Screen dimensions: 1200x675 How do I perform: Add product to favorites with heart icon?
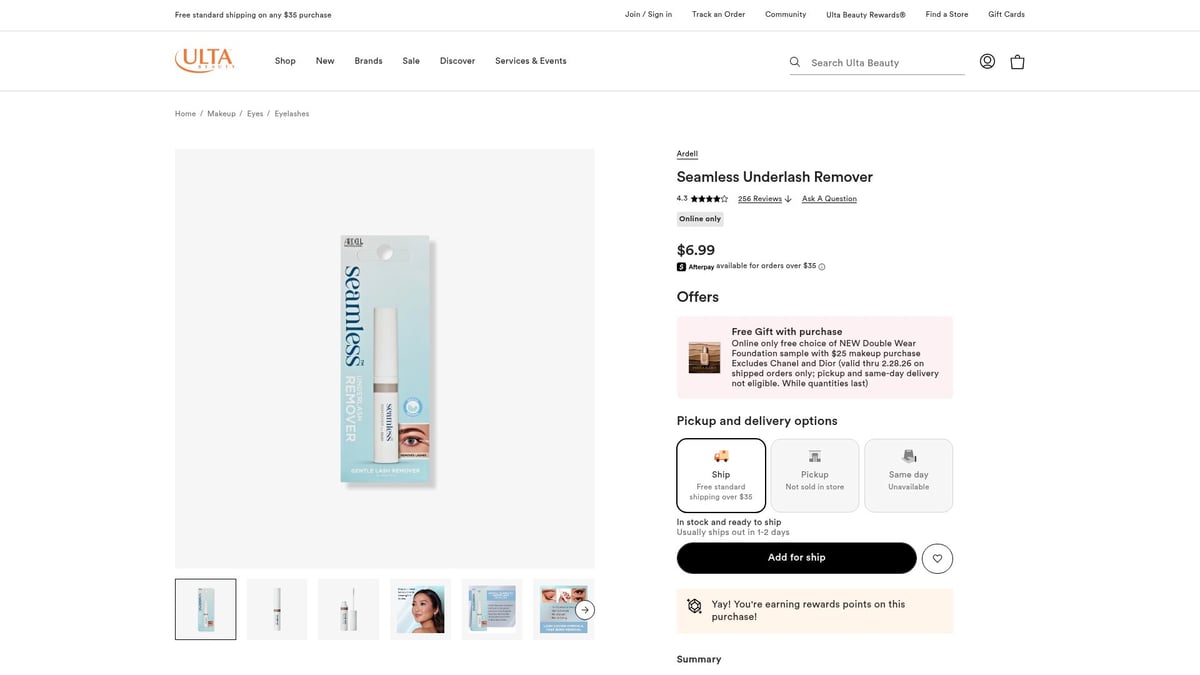click(937, 558)
